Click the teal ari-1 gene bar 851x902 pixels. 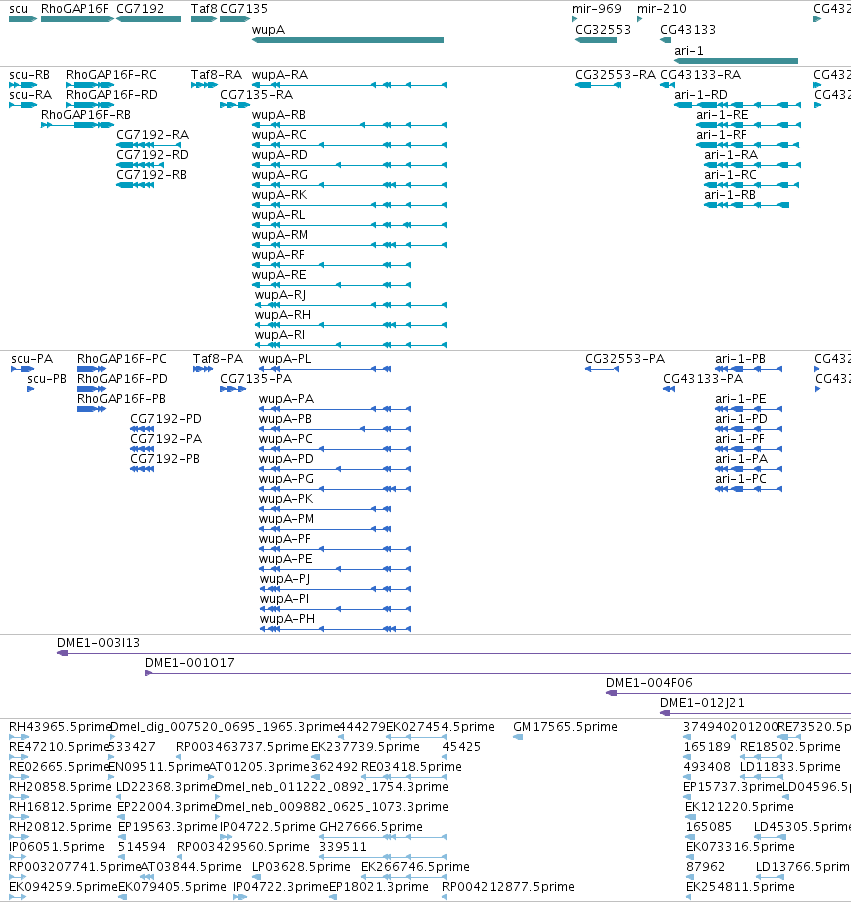[x=736, y=60]
